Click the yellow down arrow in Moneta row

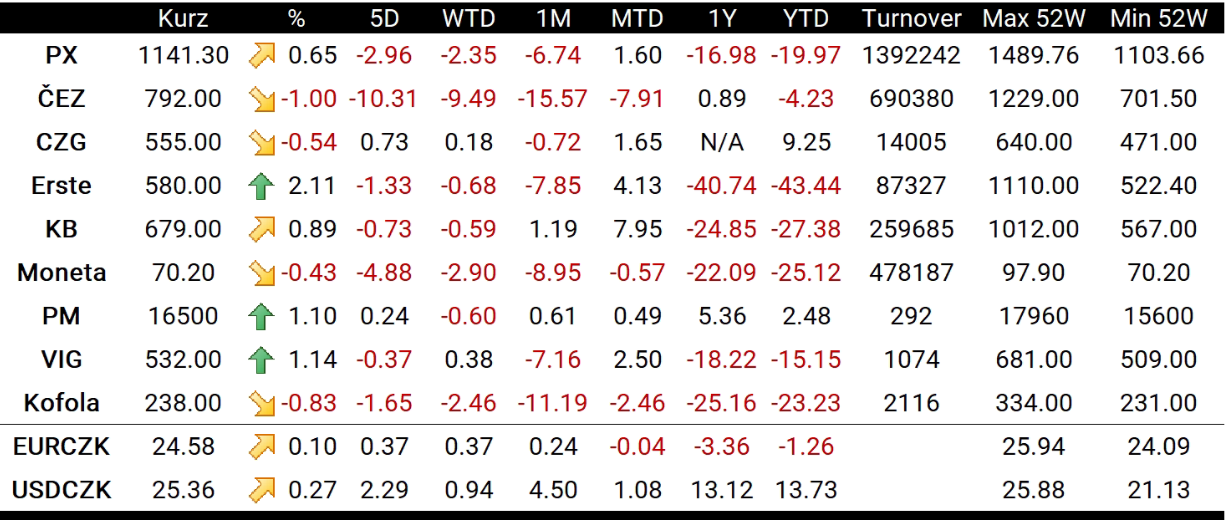coord(261,273)
